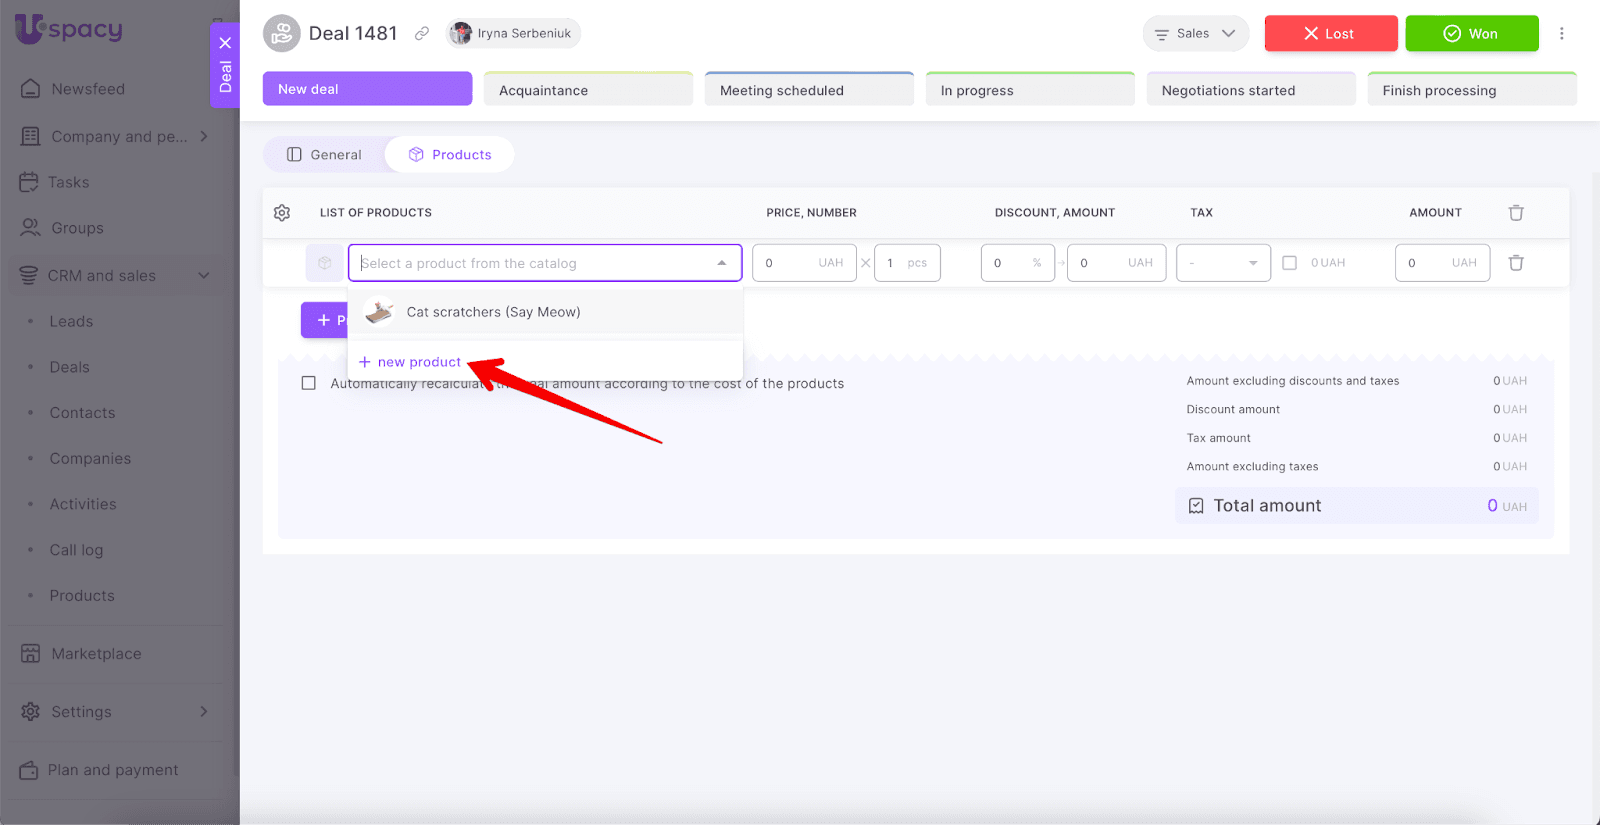This screenshot has height=825, width=1600.
Task: Expand the tax rate dropdown
Action: click(1223, 263)
